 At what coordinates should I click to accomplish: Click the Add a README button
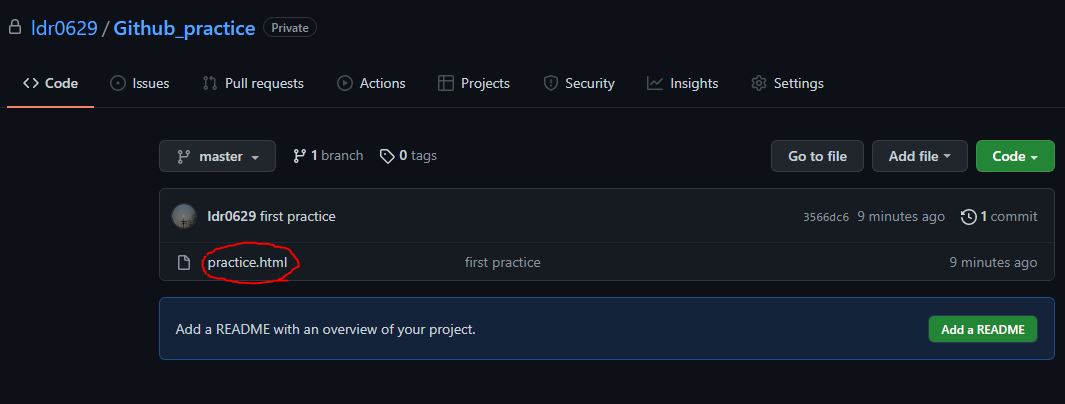(x=983, y=329)
